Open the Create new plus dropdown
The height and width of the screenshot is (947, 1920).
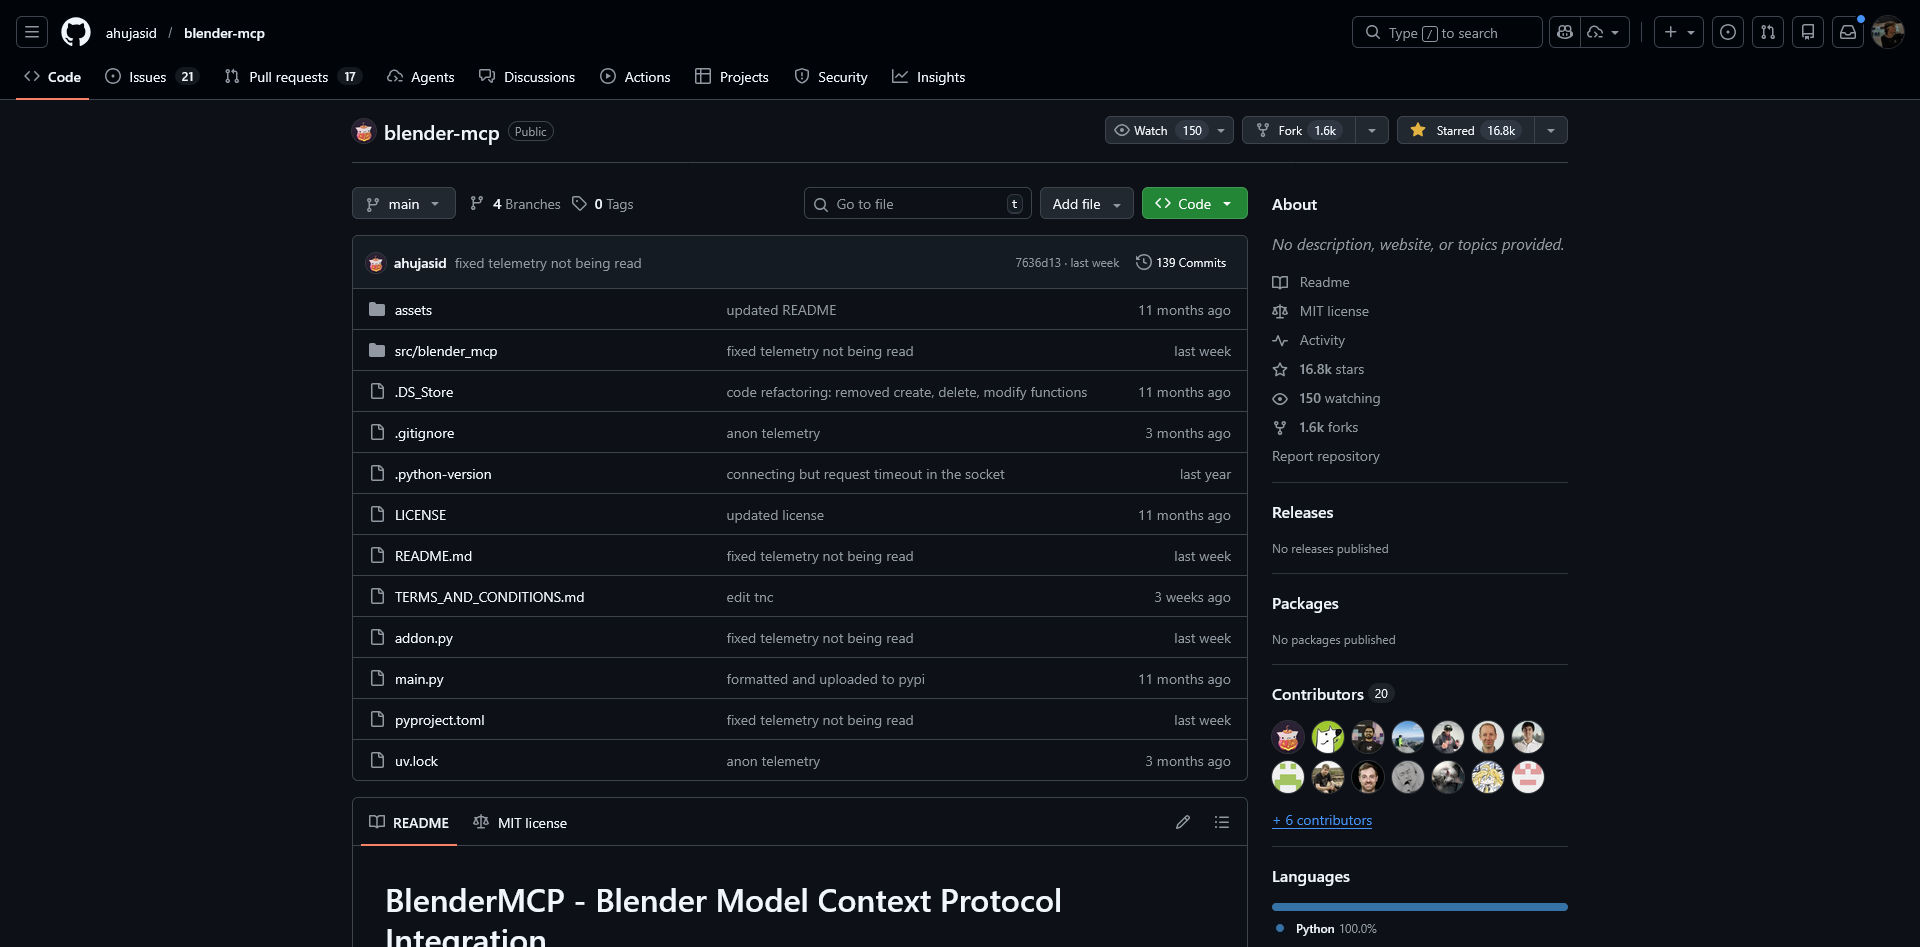(1679, 32)
